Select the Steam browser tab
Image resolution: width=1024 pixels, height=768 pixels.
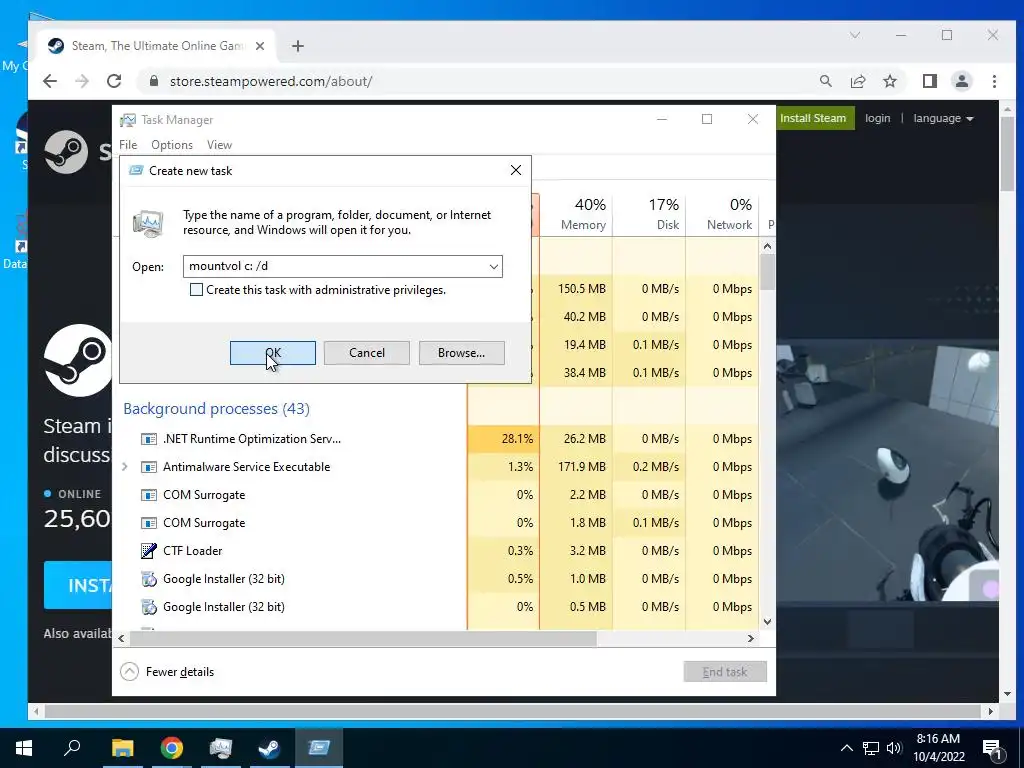(x=157, y=46)
